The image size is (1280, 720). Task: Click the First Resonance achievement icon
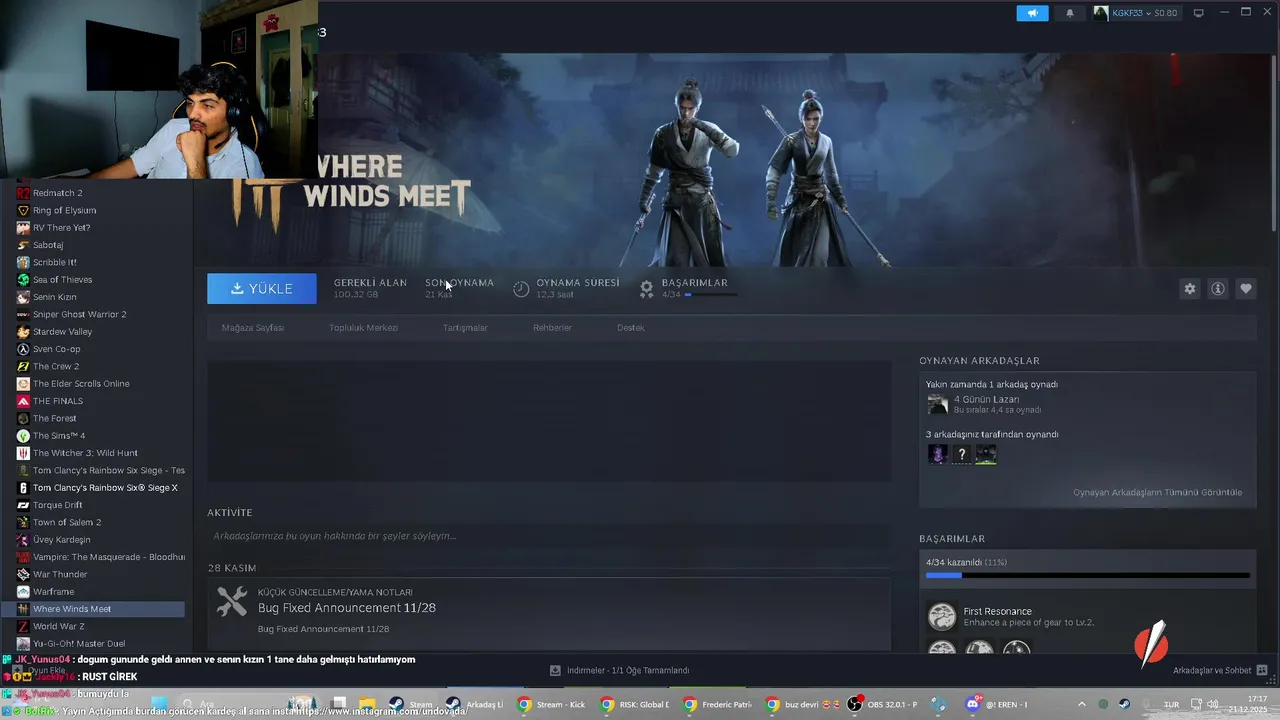pos(941,616)
